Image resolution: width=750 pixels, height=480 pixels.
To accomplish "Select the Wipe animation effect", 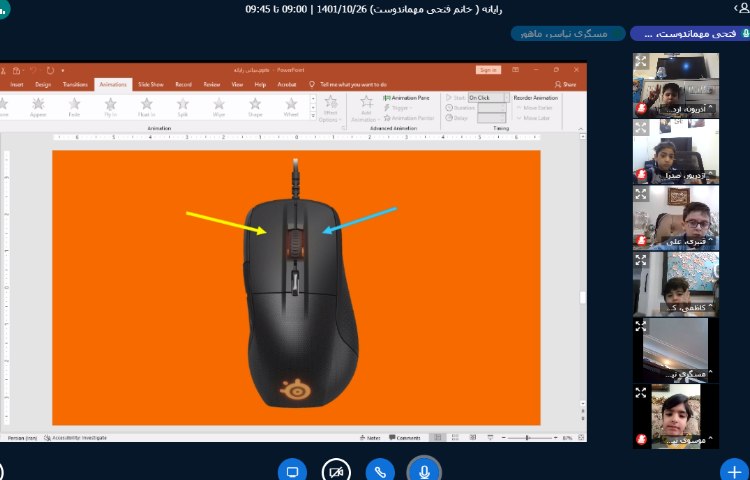I will [218, 107].
